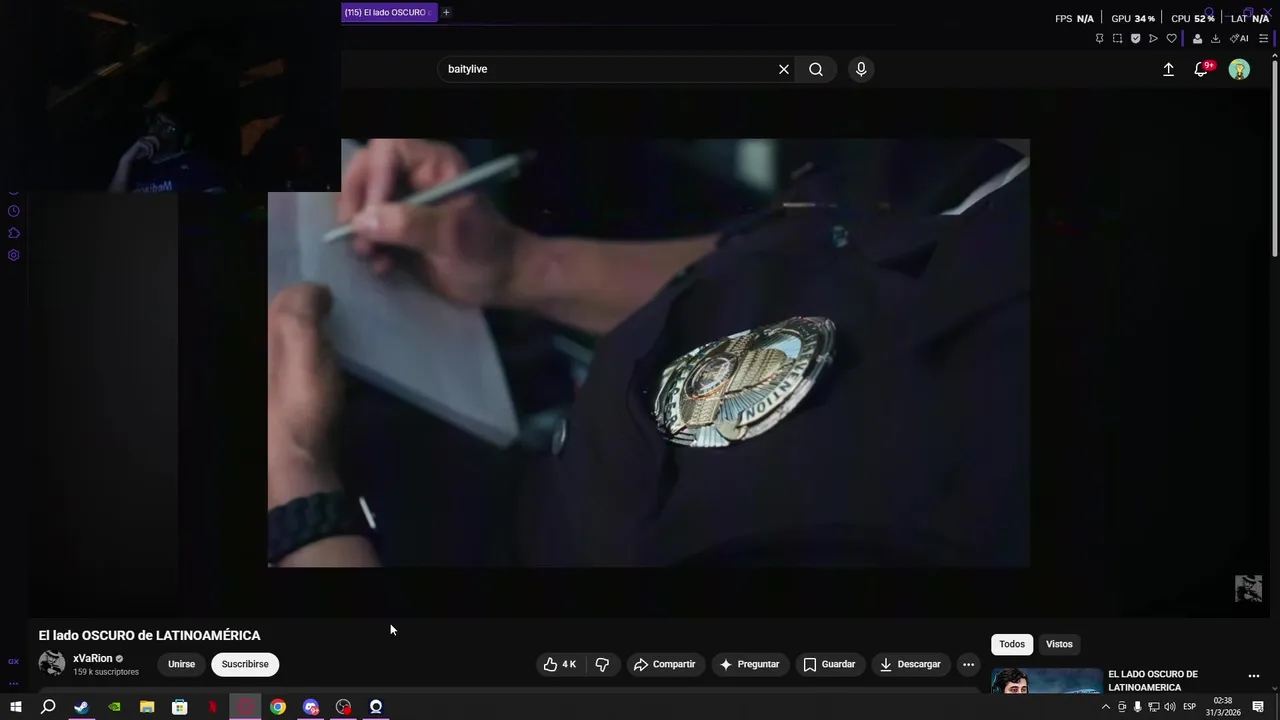The image size is (1280, 720).
Task: Open the ad blocker shield icon
Action: coord(1135,38)
